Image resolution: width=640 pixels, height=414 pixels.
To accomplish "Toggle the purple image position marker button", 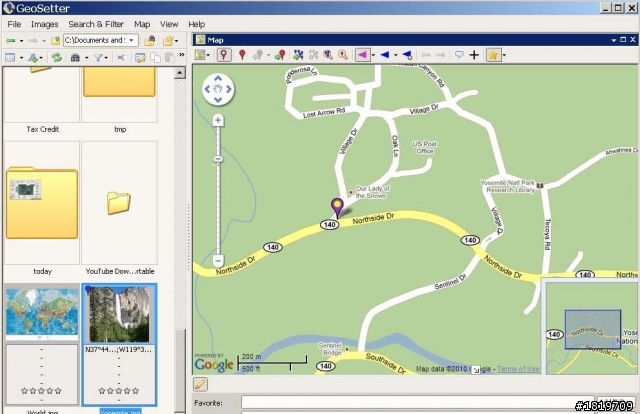I will (224, 55).
